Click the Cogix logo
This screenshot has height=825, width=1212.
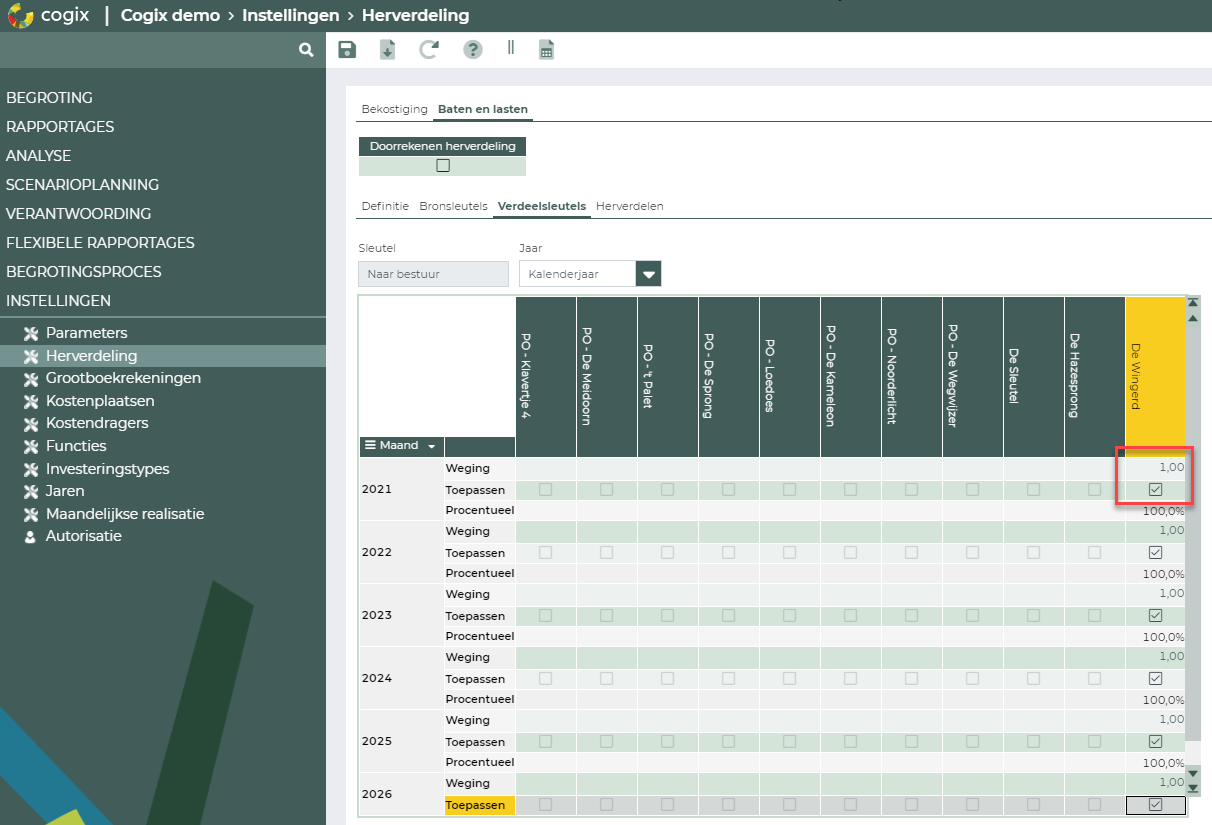[50, 16]
